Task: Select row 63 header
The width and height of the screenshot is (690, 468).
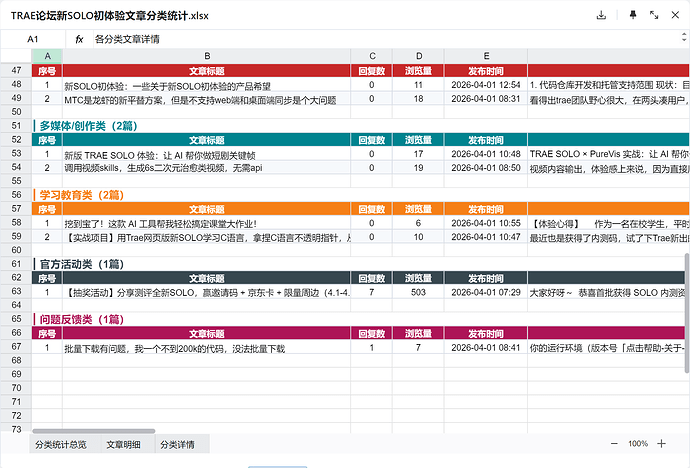Action: click(x=16, y=292)
